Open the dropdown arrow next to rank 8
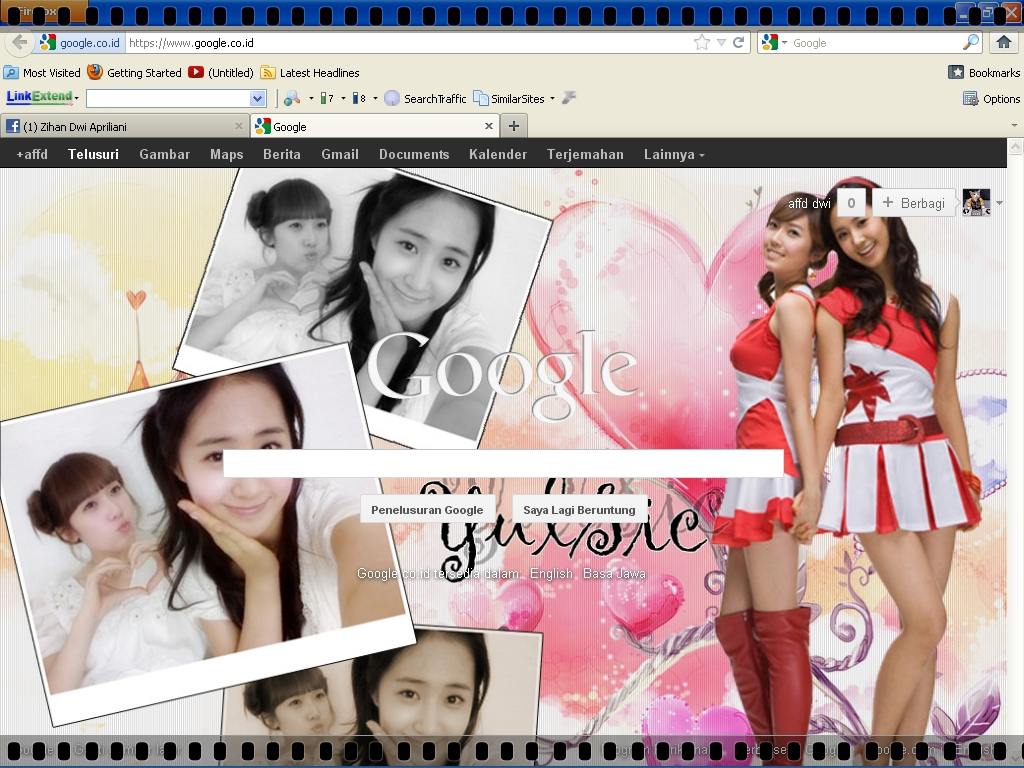 375,99
